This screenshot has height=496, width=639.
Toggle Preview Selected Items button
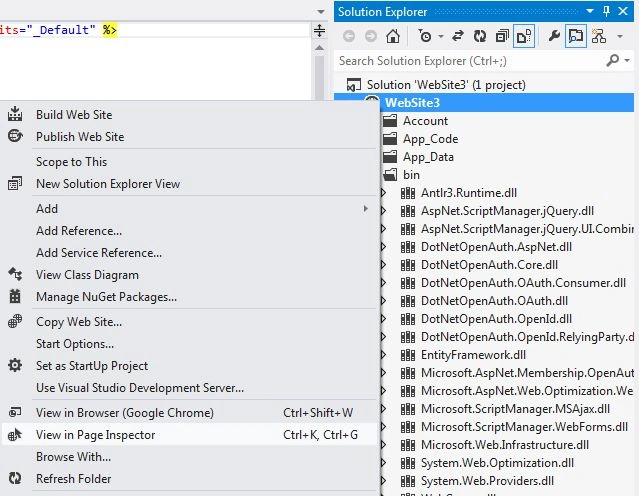[575, 37]
